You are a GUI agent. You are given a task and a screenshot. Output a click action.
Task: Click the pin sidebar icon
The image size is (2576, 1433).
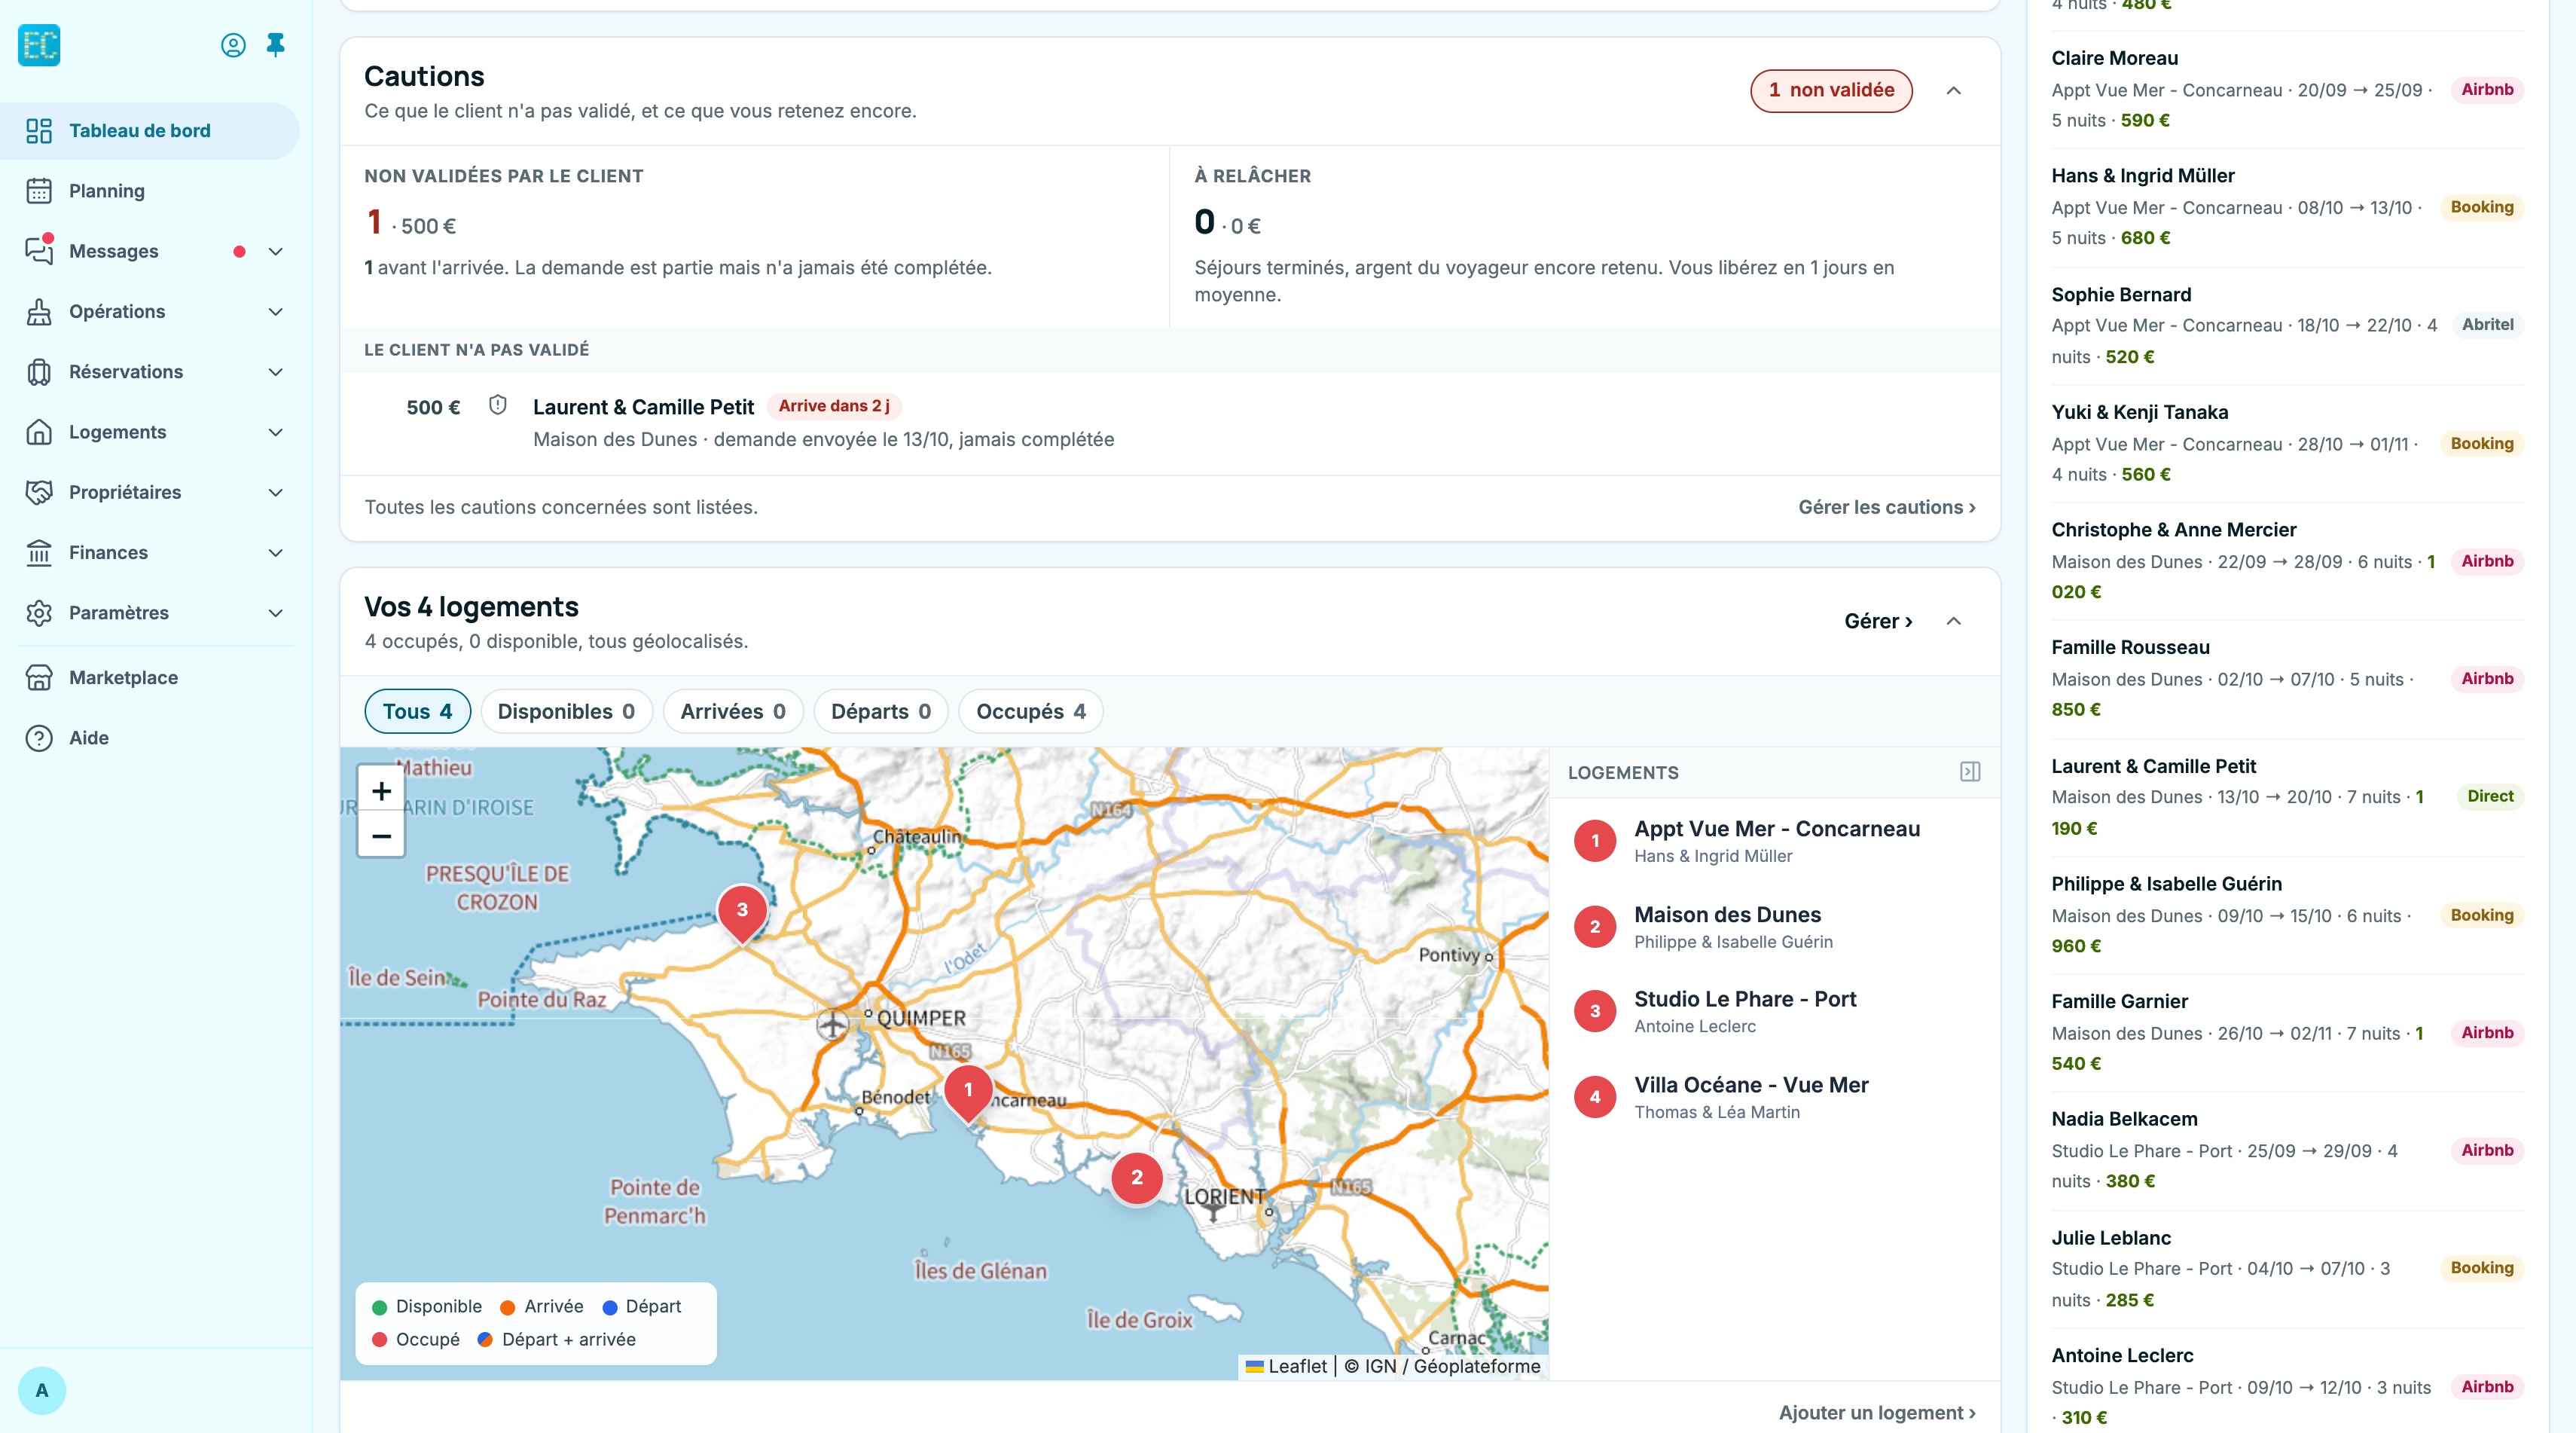point(276,45)
